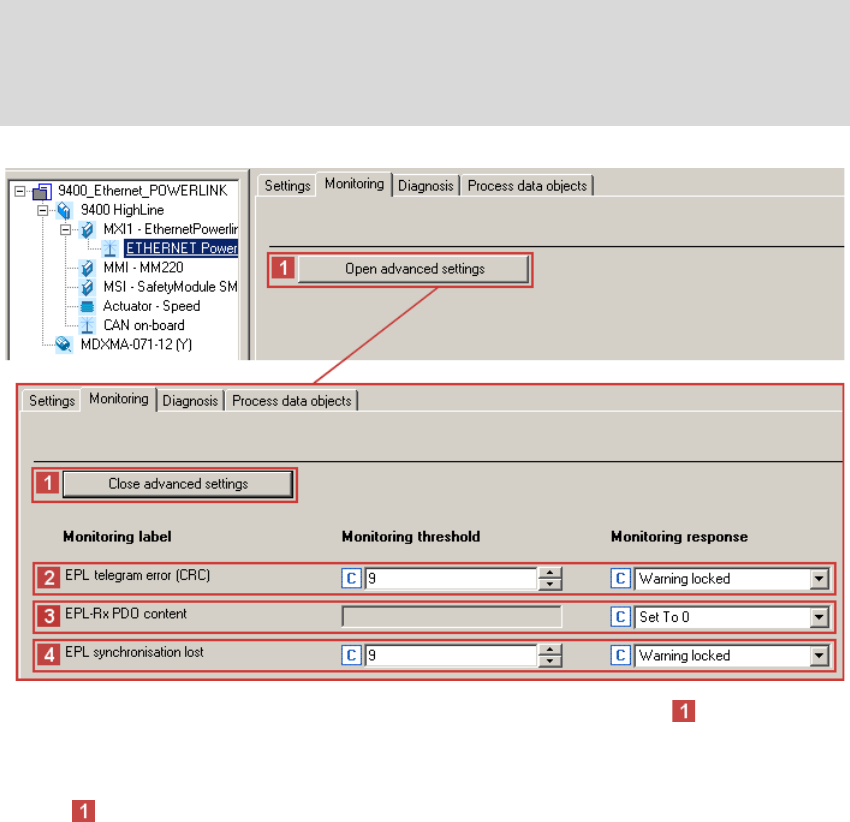Click the CAN on-board network icon
The image size is (850, 822).
[x=87, y=326]
